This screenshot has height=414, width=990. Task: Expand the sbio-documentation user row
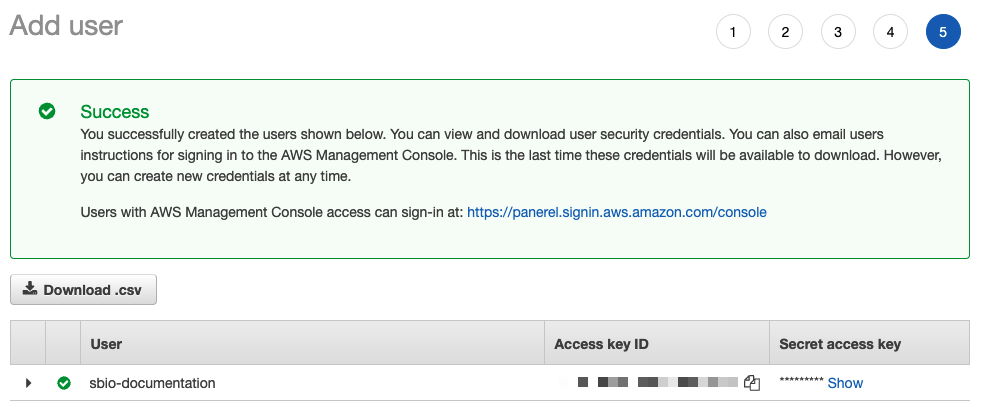tap(28, 383)
